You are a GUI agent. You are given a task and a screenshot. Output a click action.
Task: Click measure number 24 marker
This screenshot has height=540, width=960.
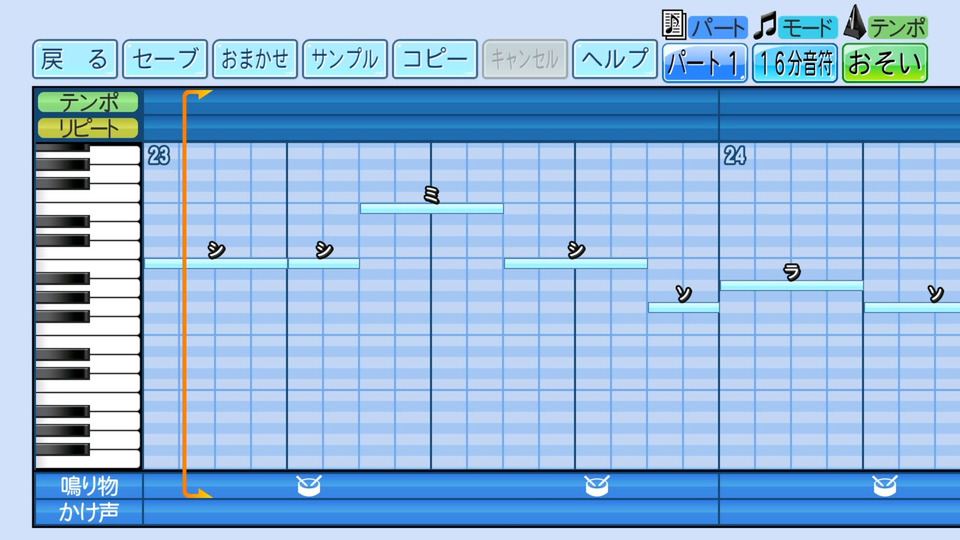click(x=735, y=156)
